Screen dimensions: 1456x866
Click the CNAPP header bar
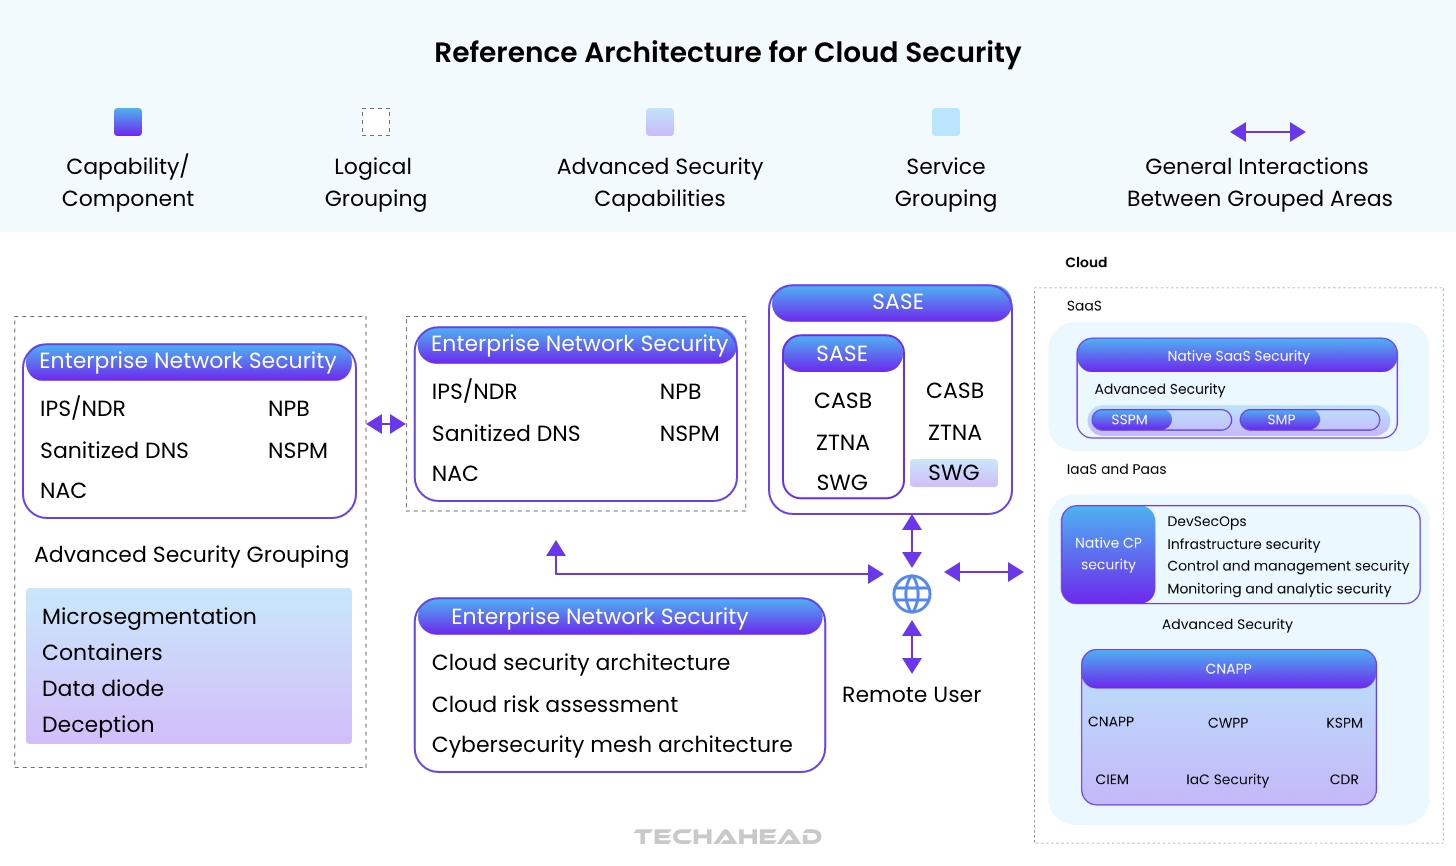[1229, 669]
